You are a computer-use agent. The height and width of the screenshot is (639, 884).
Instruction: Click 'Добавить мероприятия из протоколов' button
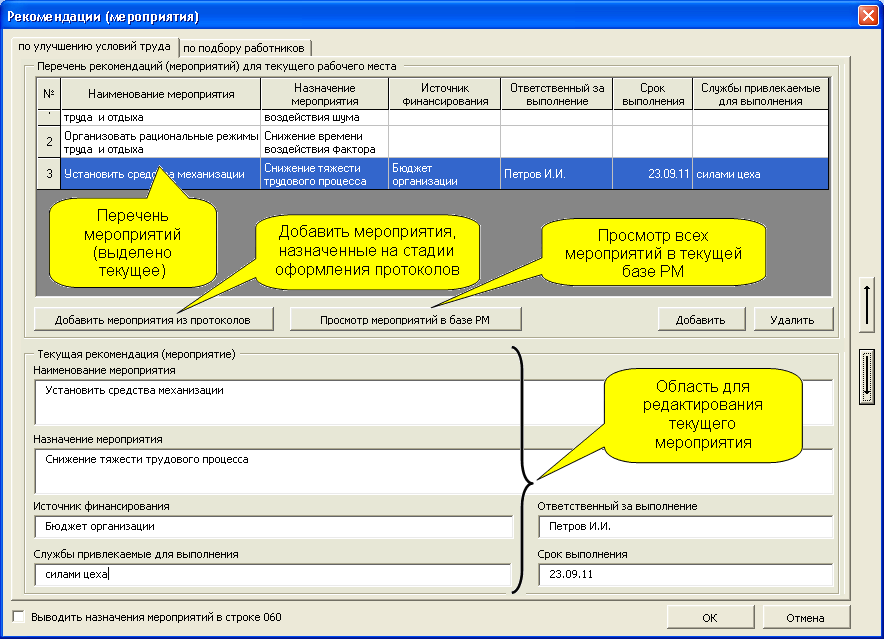pos(153,320)
